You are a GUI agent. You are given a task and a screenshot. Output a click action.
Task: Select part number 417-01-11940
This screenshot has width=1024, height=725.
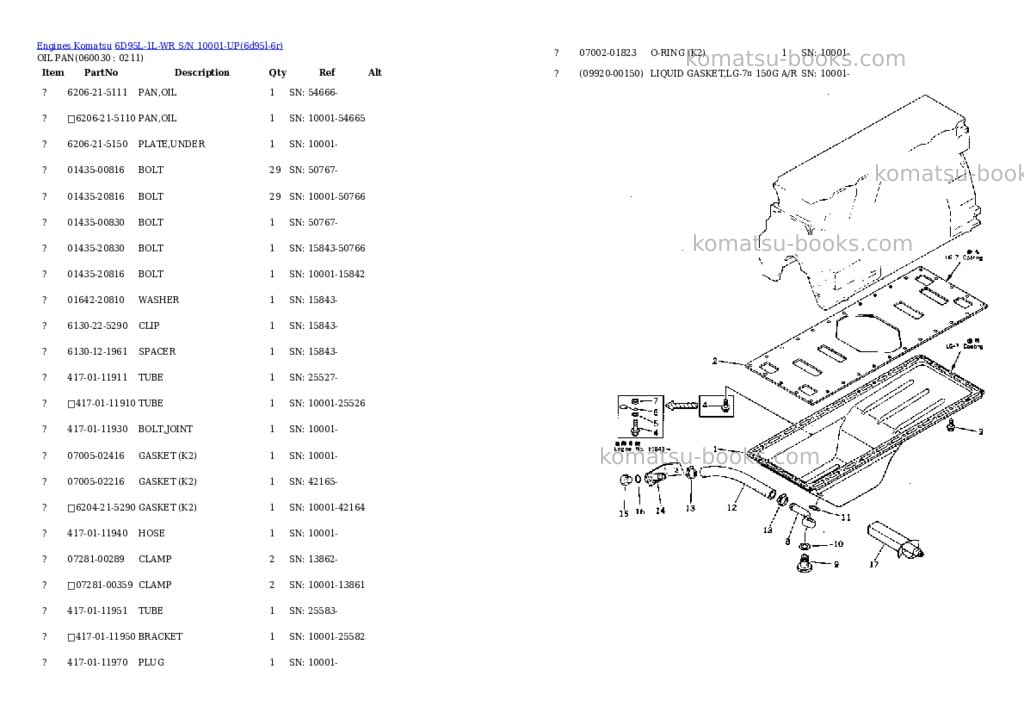click(x=97, y=533)
